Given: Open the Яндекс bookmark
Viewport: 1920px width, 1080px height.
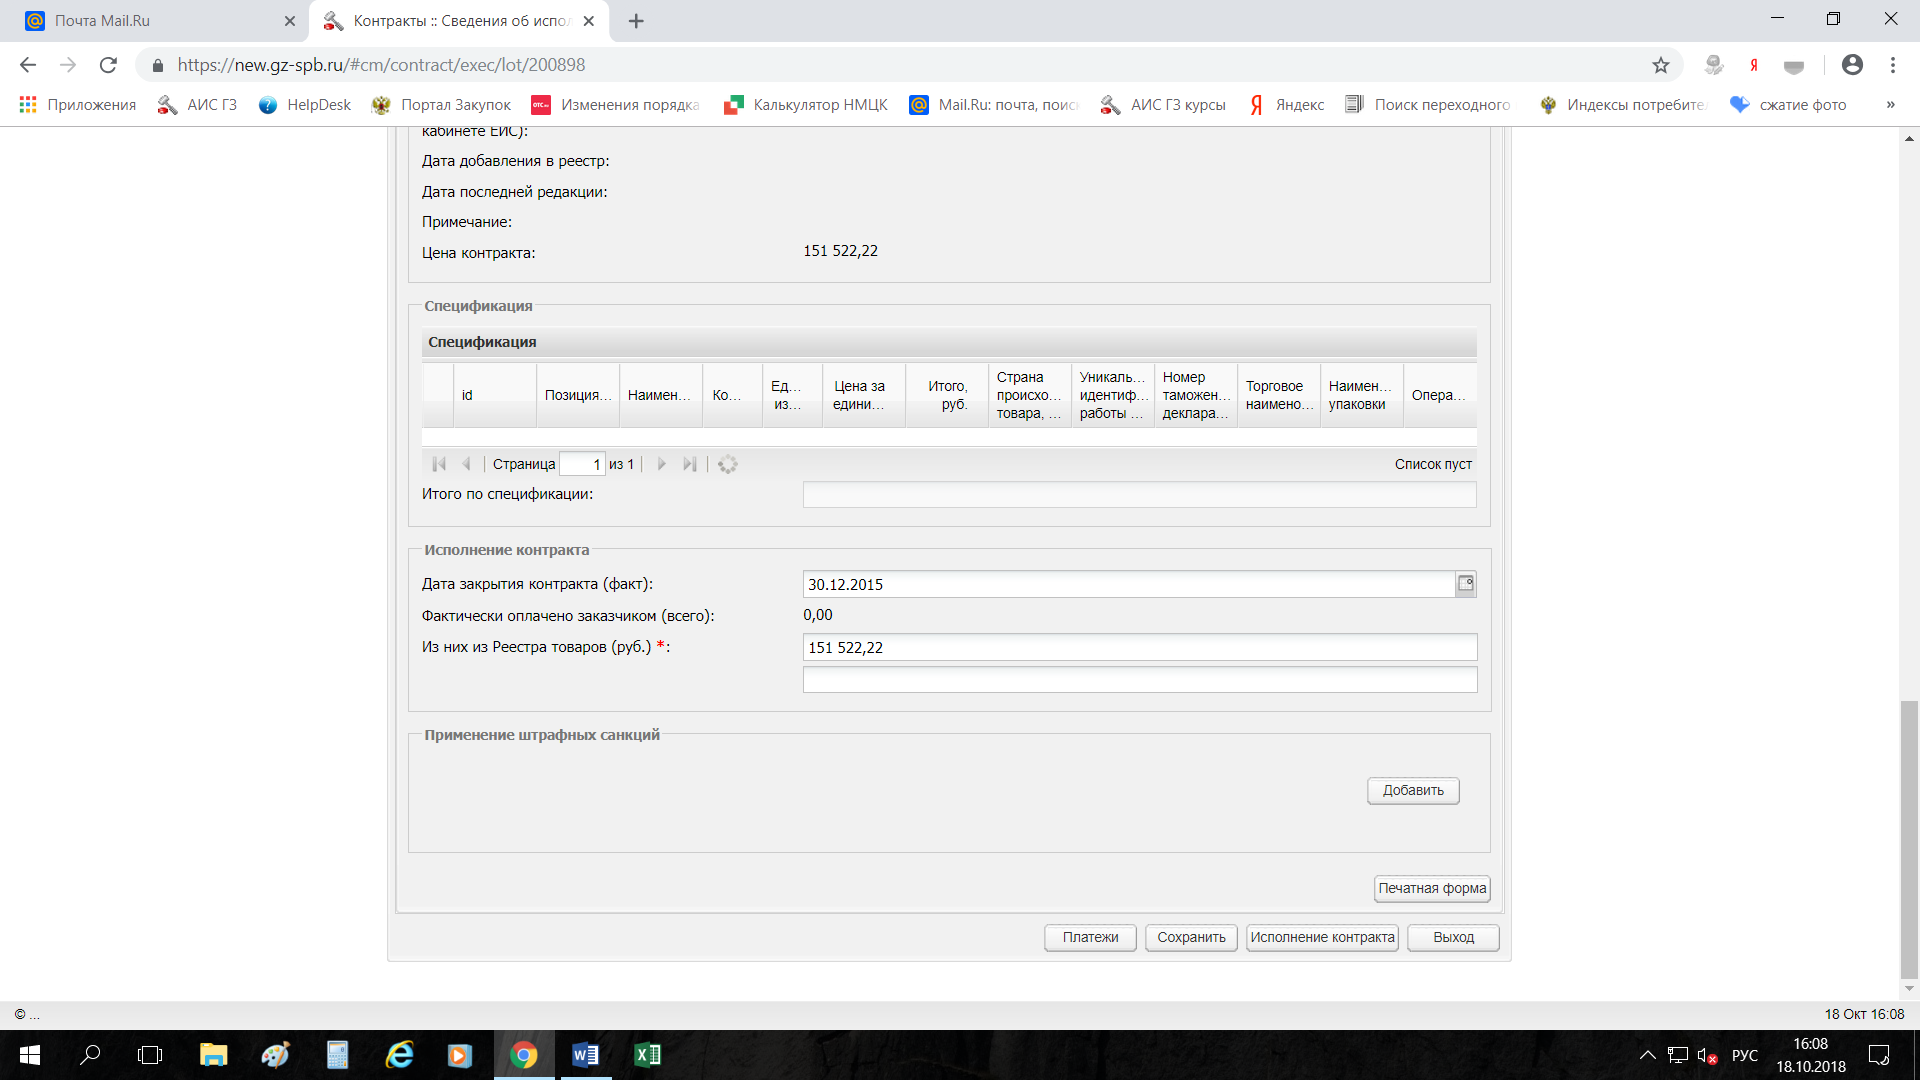Looking at the screenshot, I should point(1287,105).
